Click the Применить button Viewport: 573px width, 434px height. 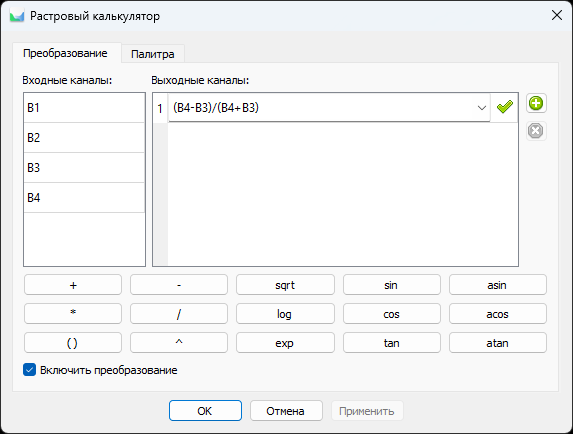[367, 411]
